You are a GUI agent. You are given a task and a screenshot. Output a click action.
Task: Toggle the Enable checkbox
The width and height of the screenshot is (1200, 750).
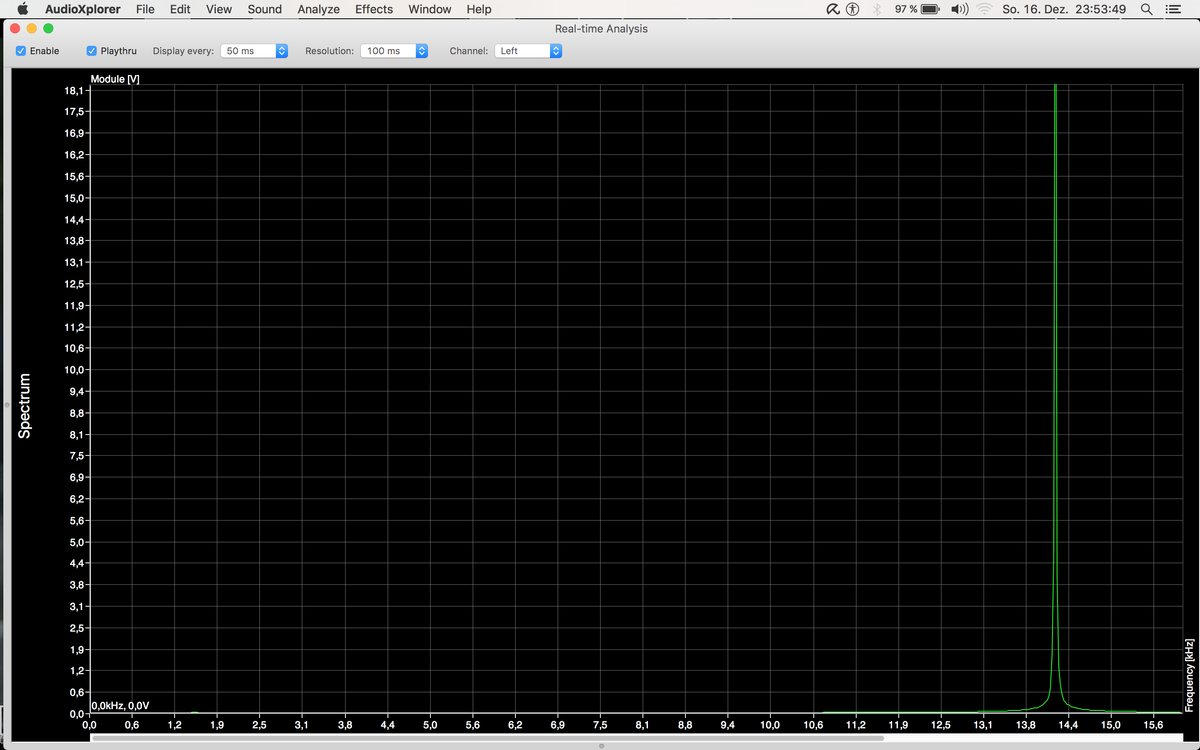[x=22, y=51]
